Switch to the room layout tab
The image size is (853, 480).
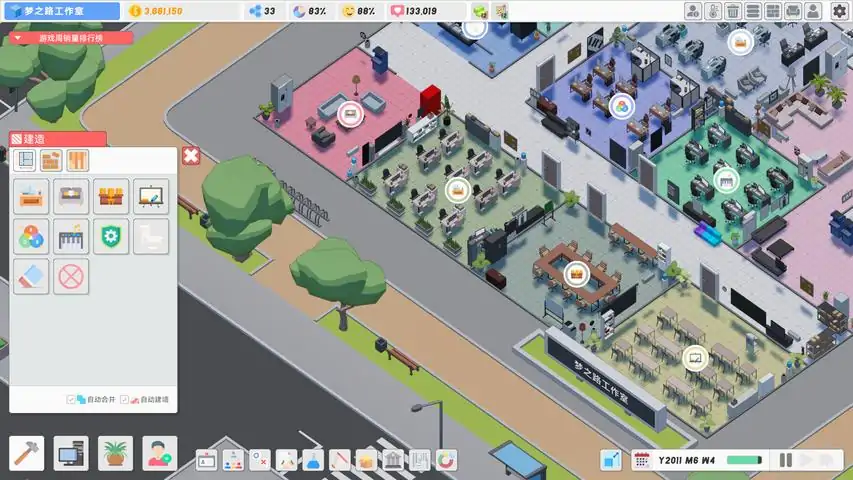[26, 160]
